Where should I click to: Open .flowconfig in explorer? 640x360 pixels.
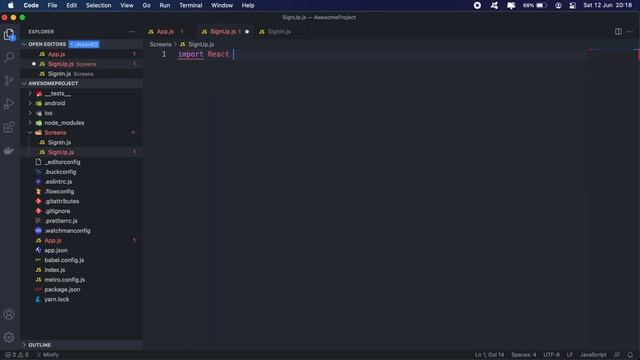pyautogui.click(x=59, y=191)
